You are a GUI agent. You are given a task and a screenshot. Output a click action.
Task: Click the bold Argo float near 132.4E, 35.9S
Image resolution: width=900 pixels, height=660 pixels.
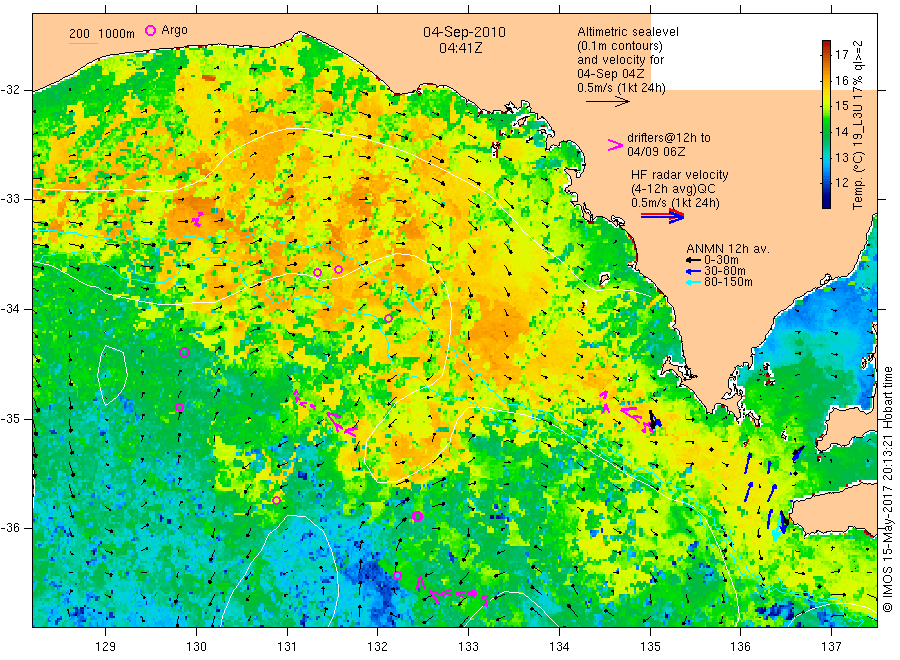click(417, 516)
